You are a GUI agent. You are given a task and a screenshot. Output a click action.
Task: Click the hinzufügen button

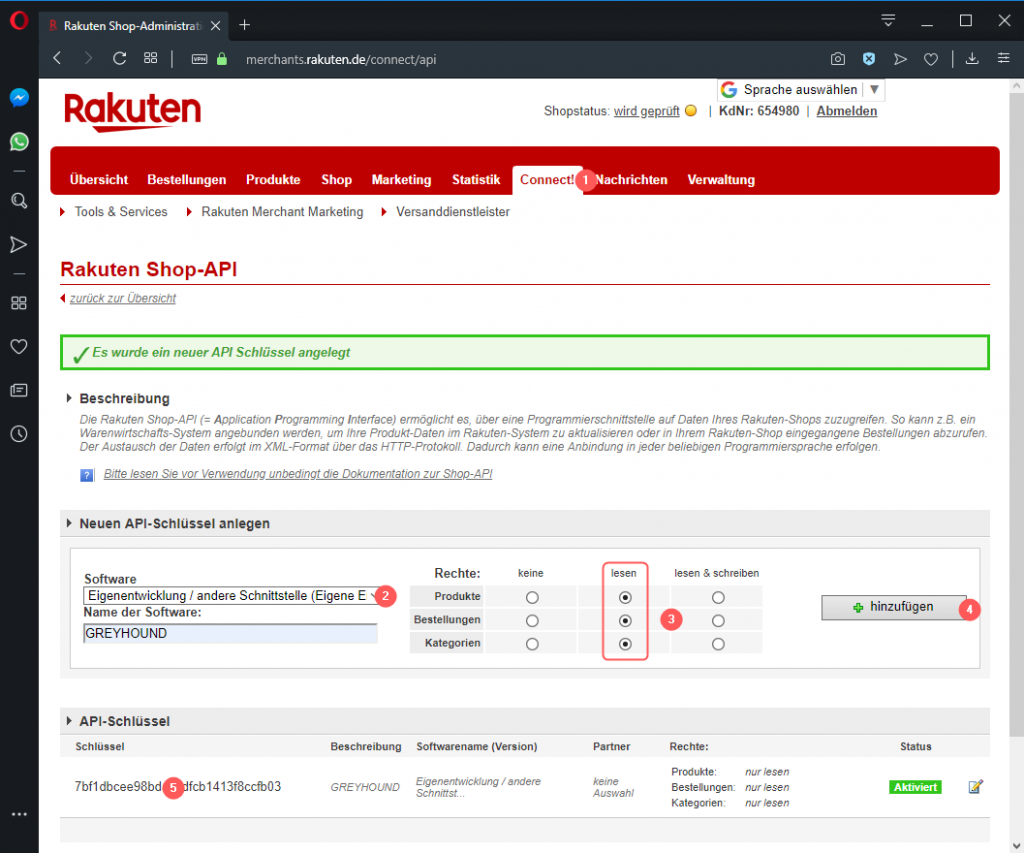point(893,607)
